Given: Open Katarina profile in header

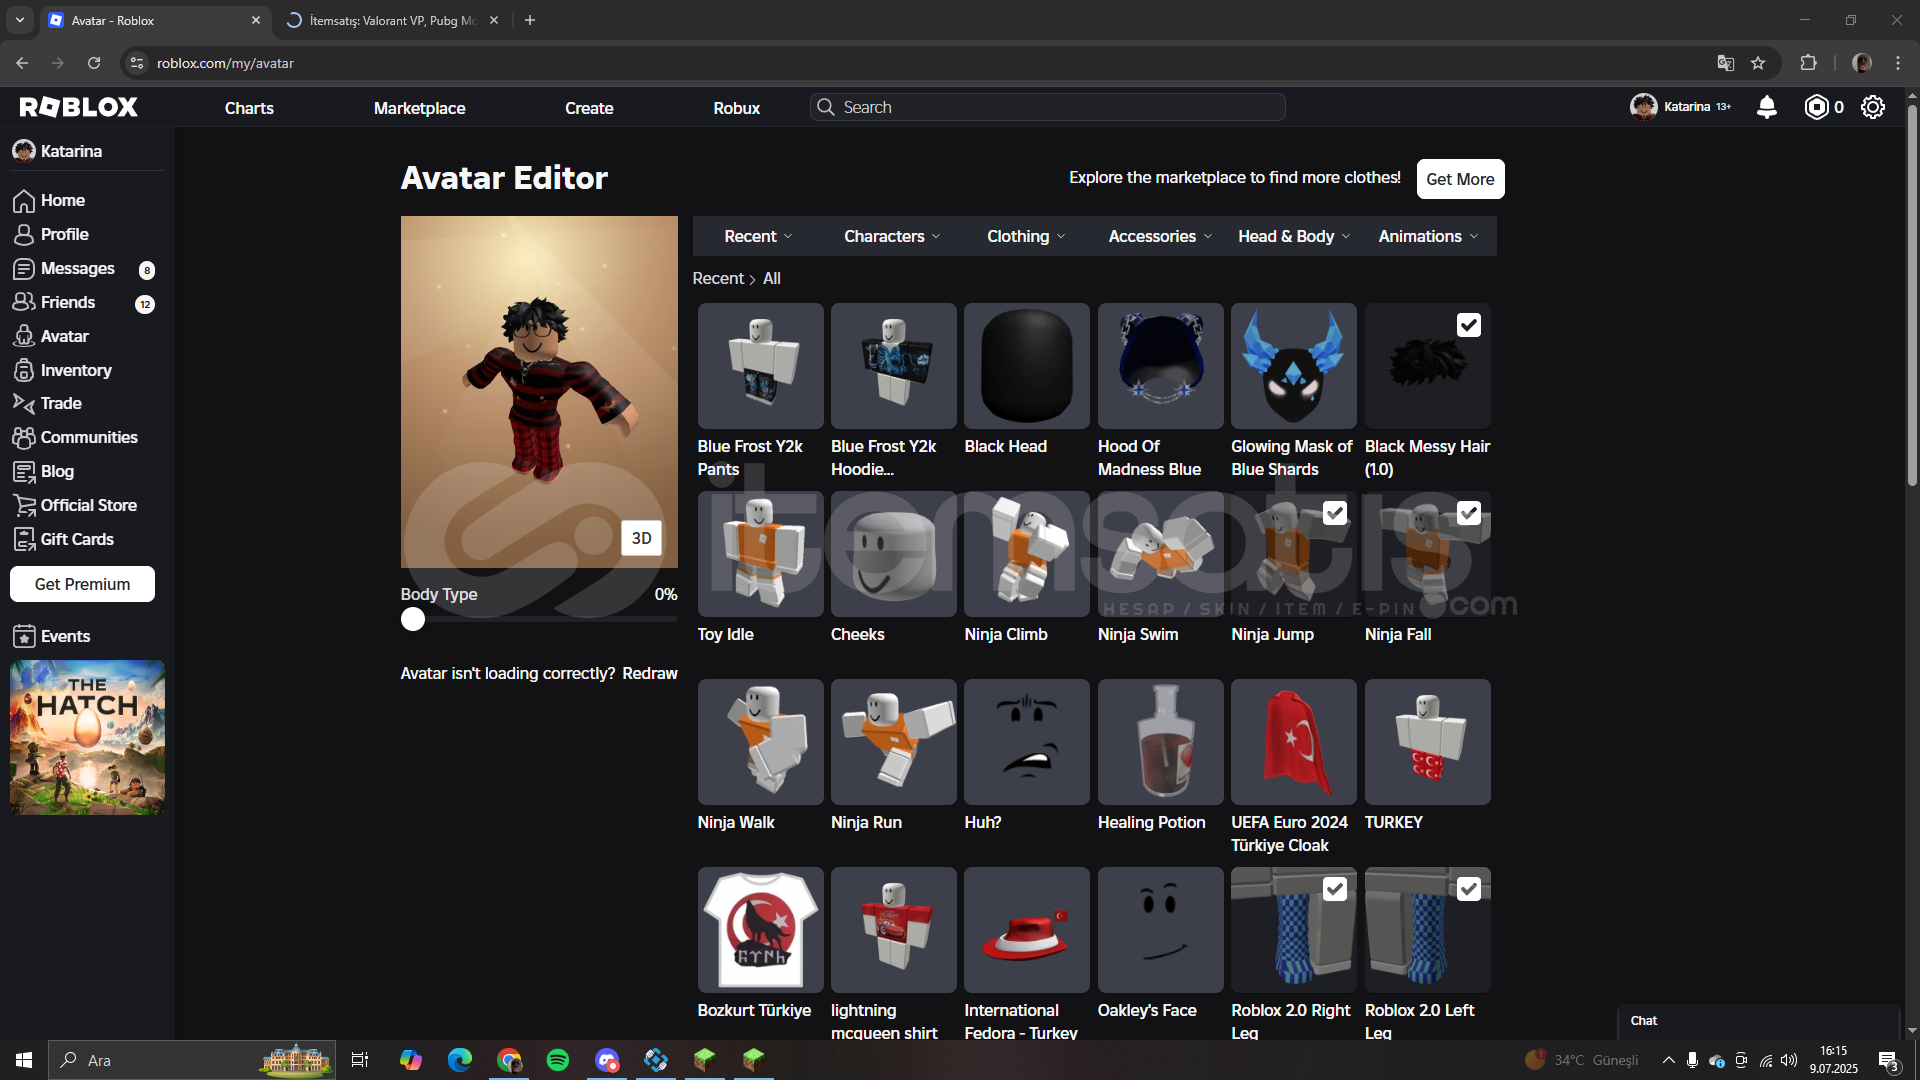Looking at the screenshot, I should 1680,107.
